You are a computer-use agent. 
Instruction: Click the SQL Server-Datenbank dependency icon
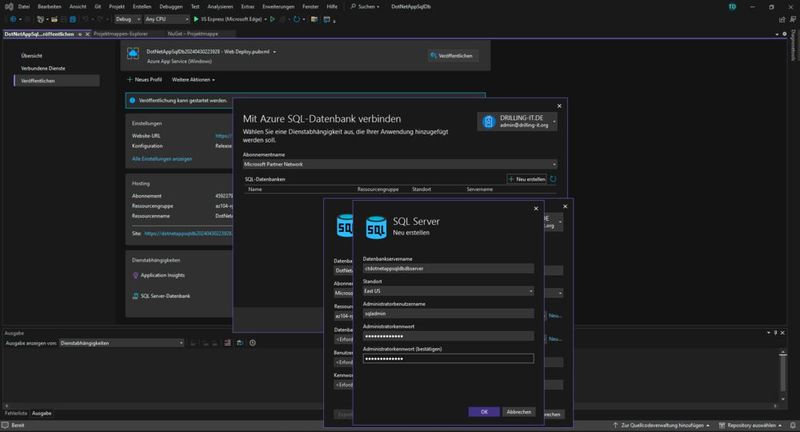137,296
